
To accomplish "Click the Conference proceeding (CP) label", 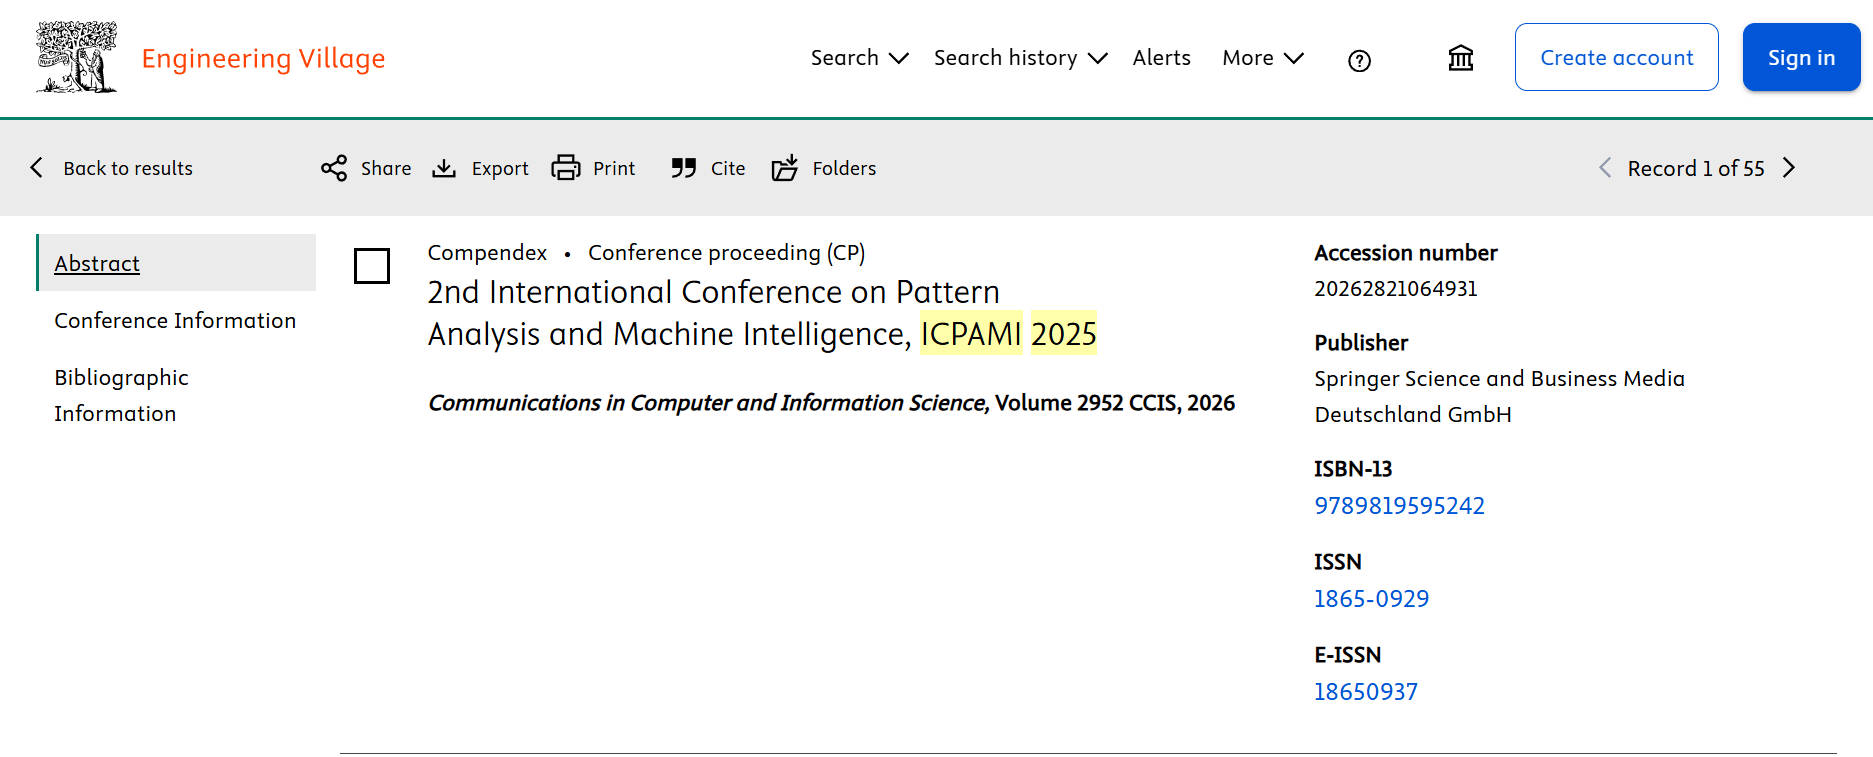I will (x=727, y=253).
